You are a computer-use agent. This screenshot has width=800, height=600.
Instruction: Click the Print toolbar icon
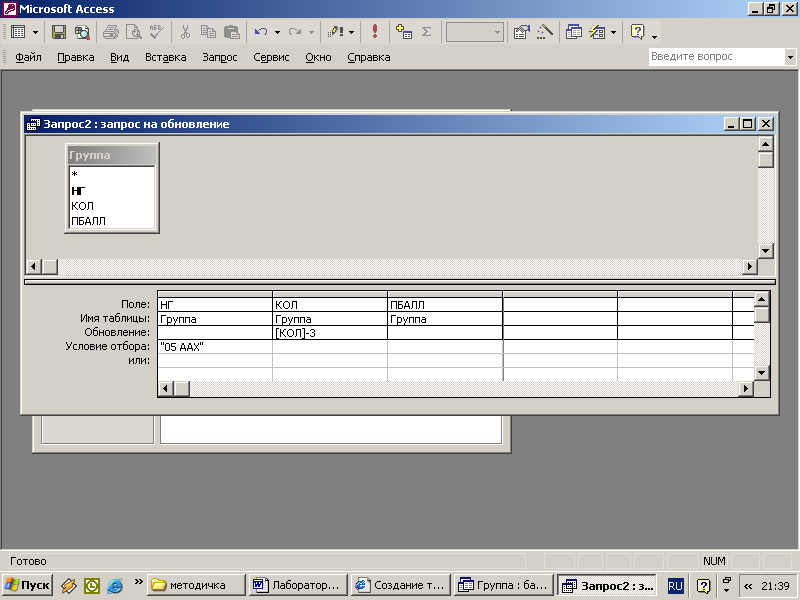pyautogui.click(x=111, y=32)
